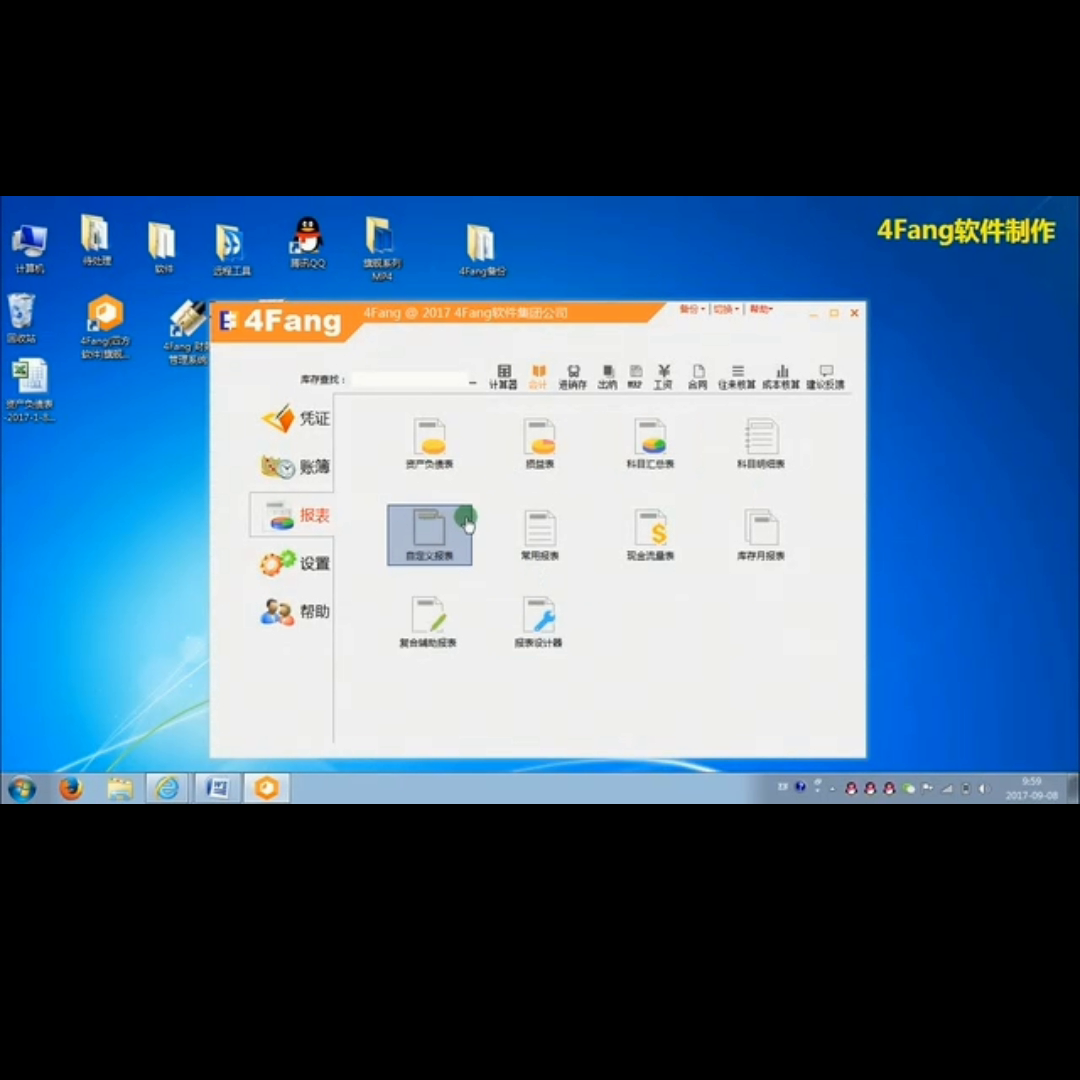Click the taskbar clock showing 9:59

point(1031,788)
